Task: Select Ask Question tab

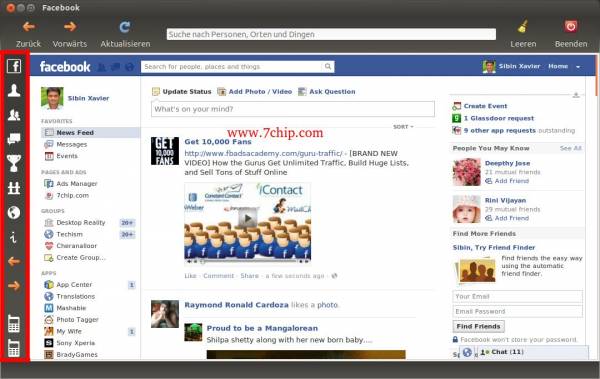Action: (x=327, y=91)
